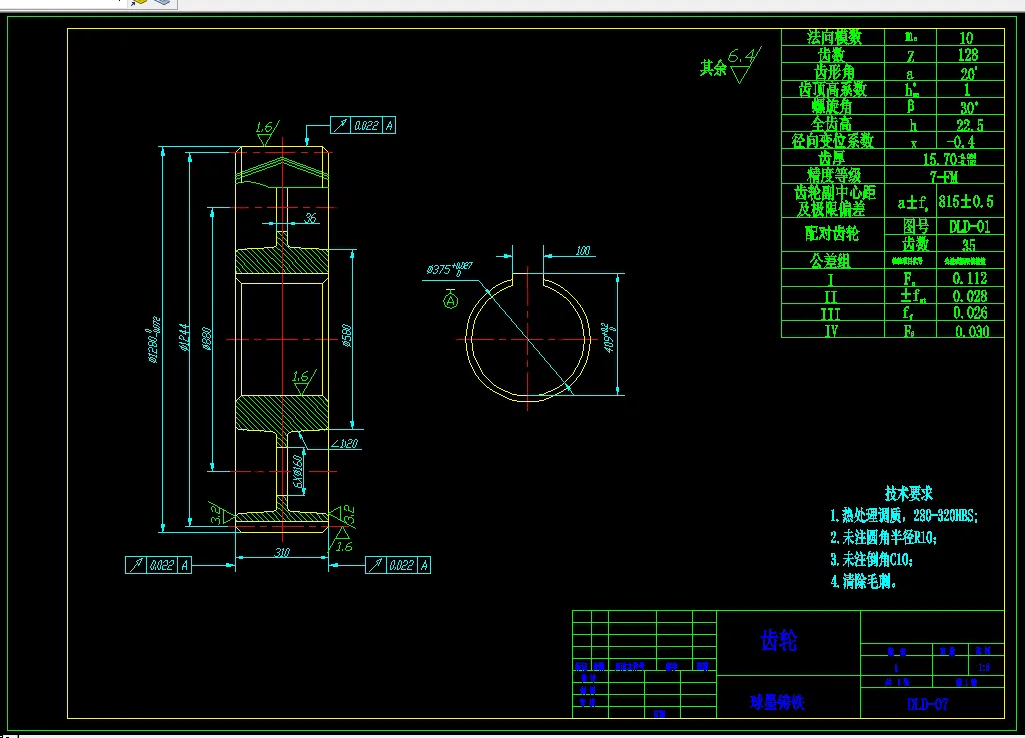Select the 精度等级 label

[833, 175]
